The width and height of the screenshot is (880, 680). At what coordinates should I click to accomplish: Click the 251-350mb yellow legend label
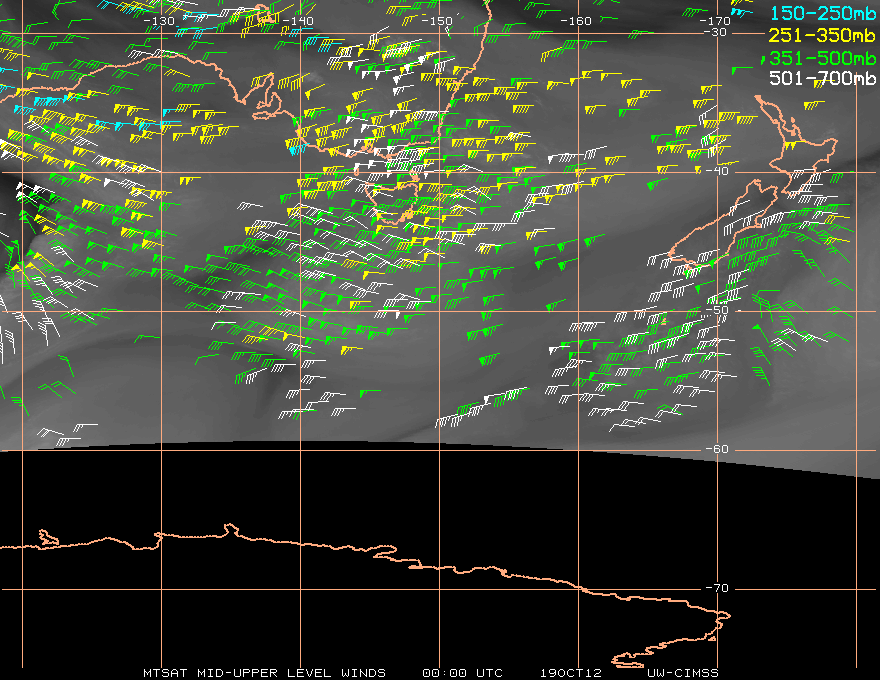click(822, 35)
